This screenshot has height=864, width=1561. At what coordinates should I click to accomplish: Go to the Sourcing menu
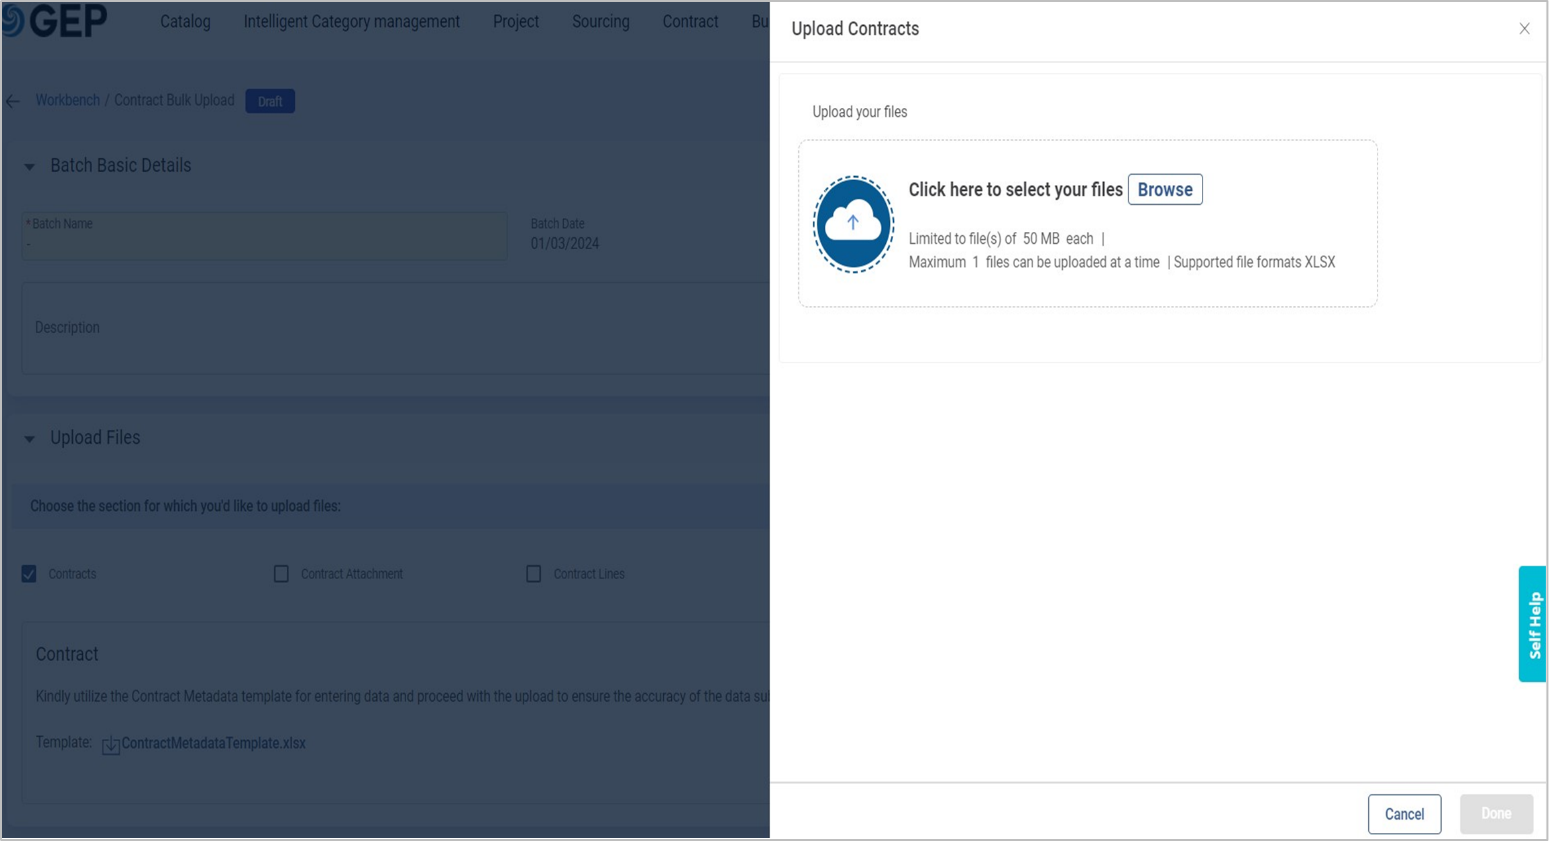(x=600, y=22)
